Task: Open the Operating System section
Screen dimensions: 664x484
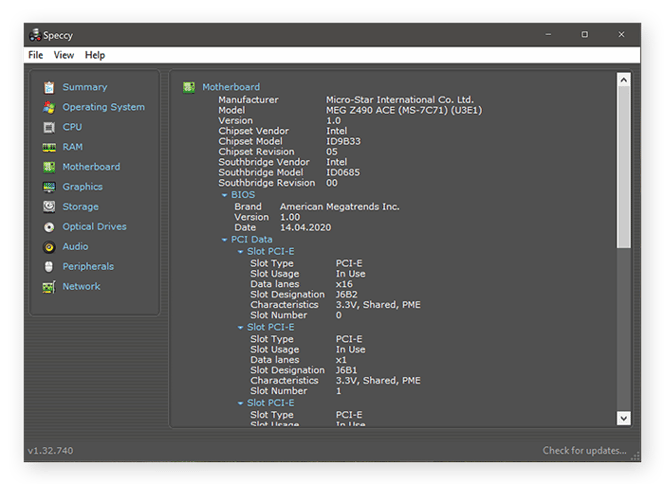Action: click(104, 107)
